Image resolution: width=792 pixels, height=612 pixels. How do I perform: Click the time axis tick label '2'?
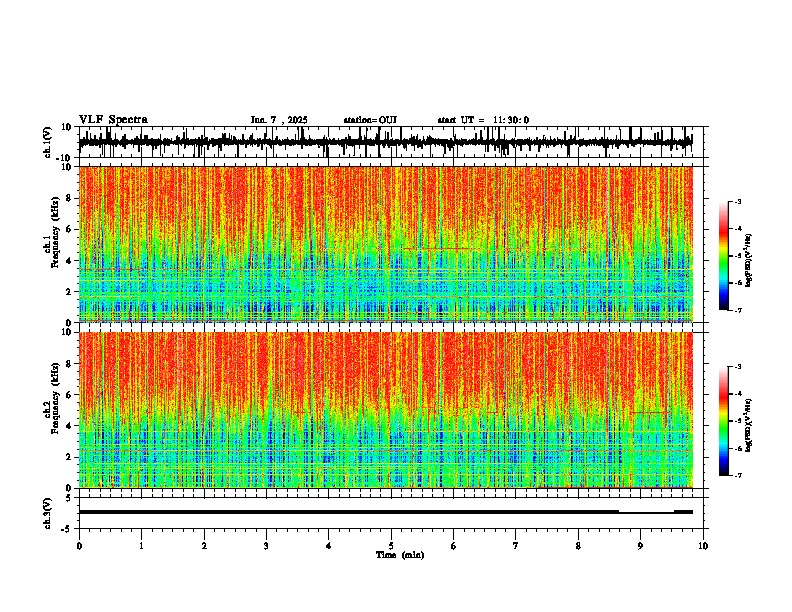tap(204, 546)
